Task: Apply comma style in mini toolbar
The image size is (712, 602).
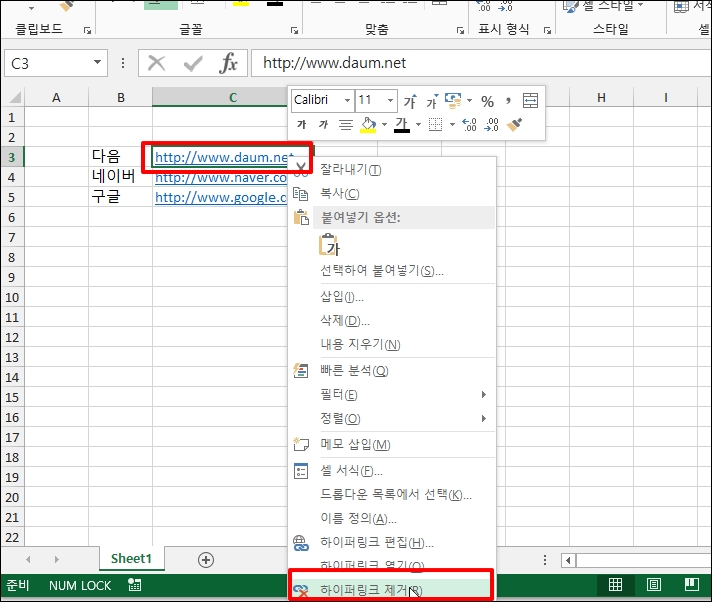Action: pos(508,101)
